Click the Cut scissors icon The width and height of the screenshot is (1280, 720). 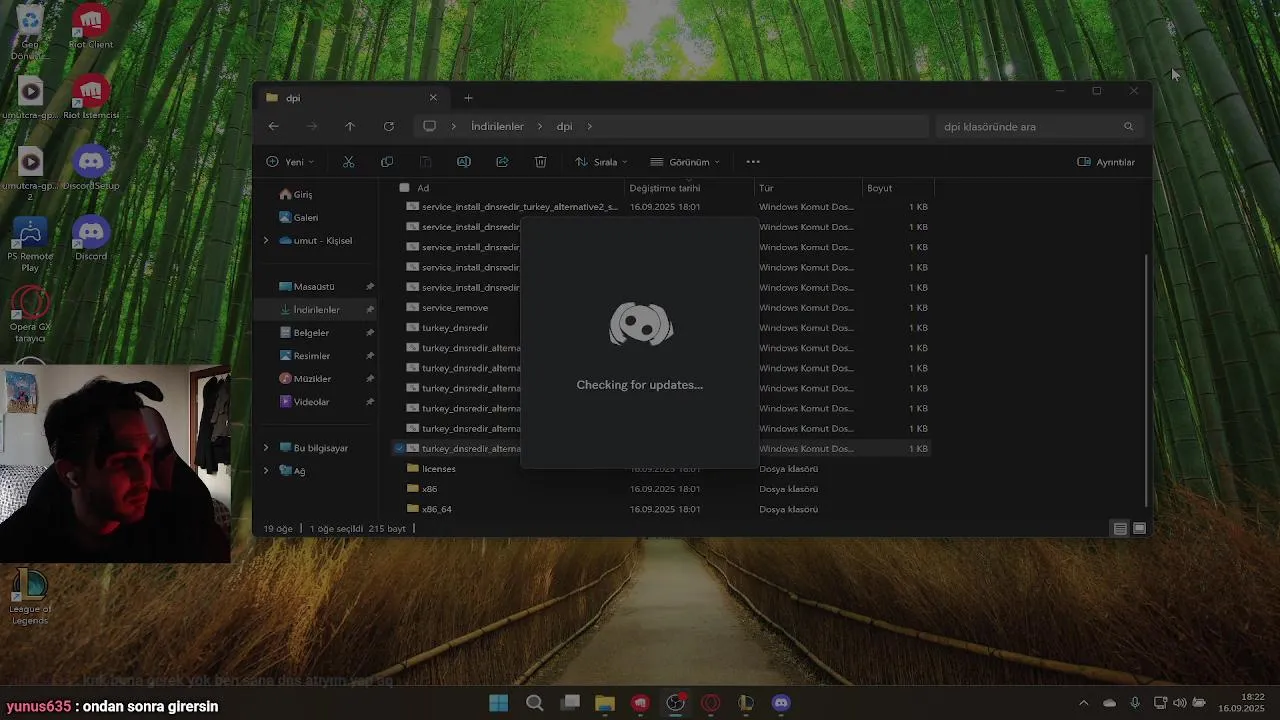pos(348,162)
